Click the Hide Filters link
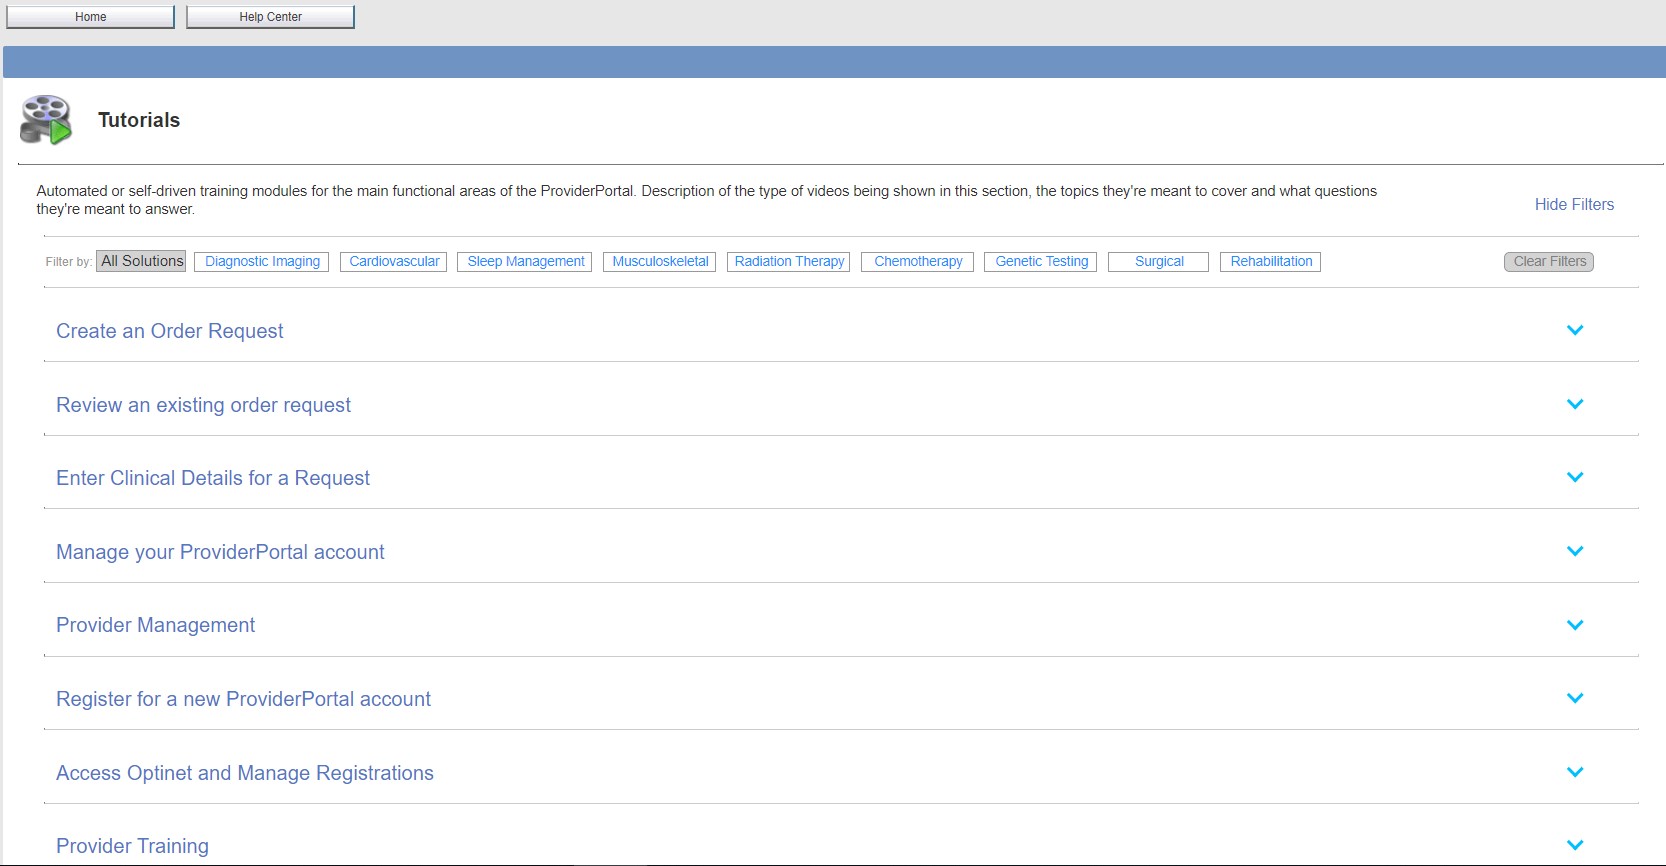 click(x=1574, y=204)
